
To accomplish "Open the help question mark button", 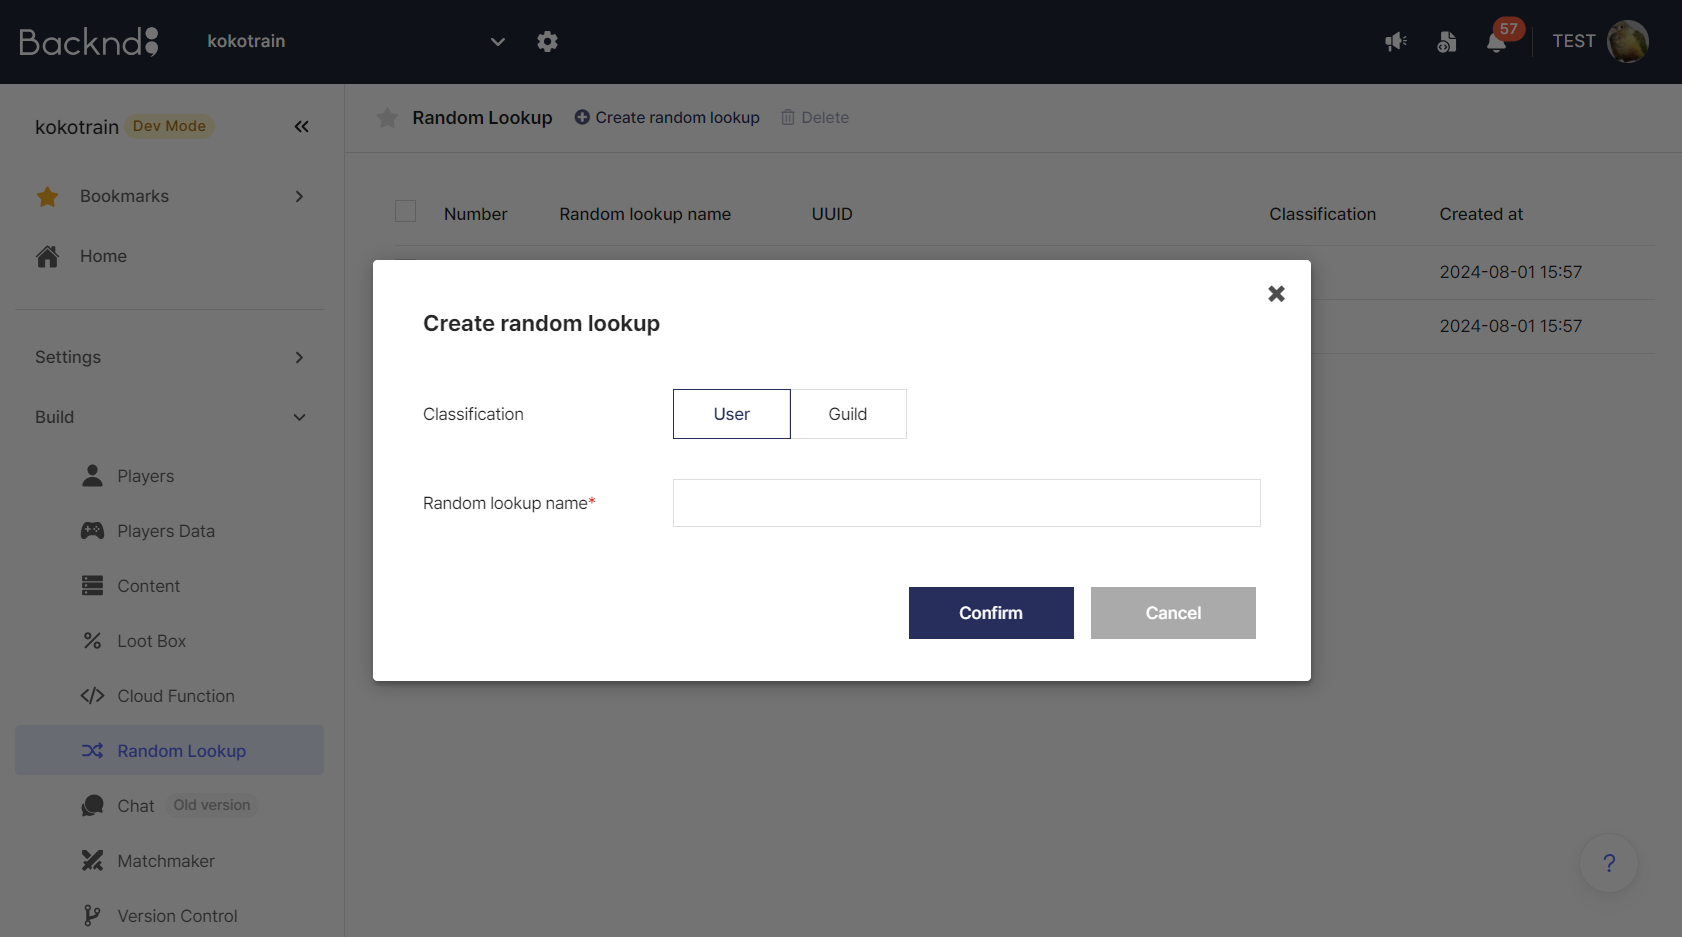I will (x=1609, y=863).
